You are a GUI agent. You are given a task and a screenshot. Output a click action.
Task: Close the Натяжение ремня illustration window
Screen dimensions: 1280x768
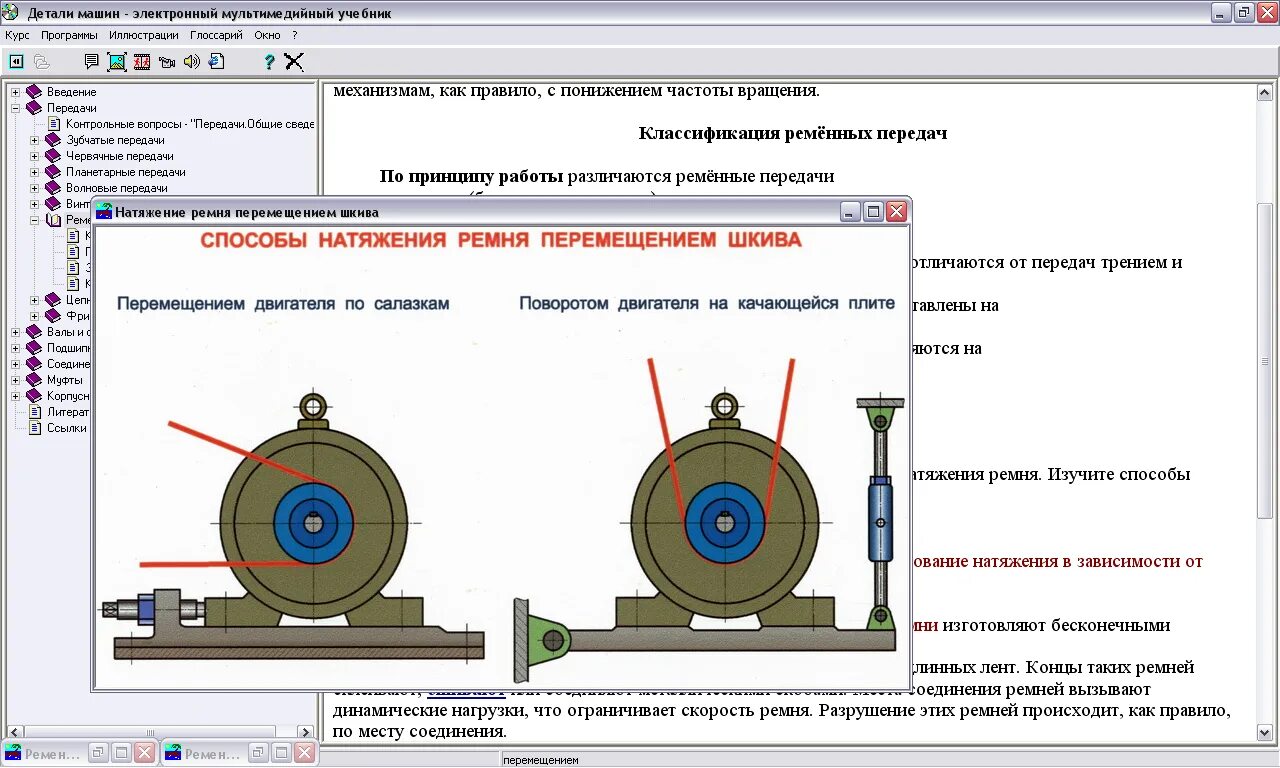coord(896,212)
